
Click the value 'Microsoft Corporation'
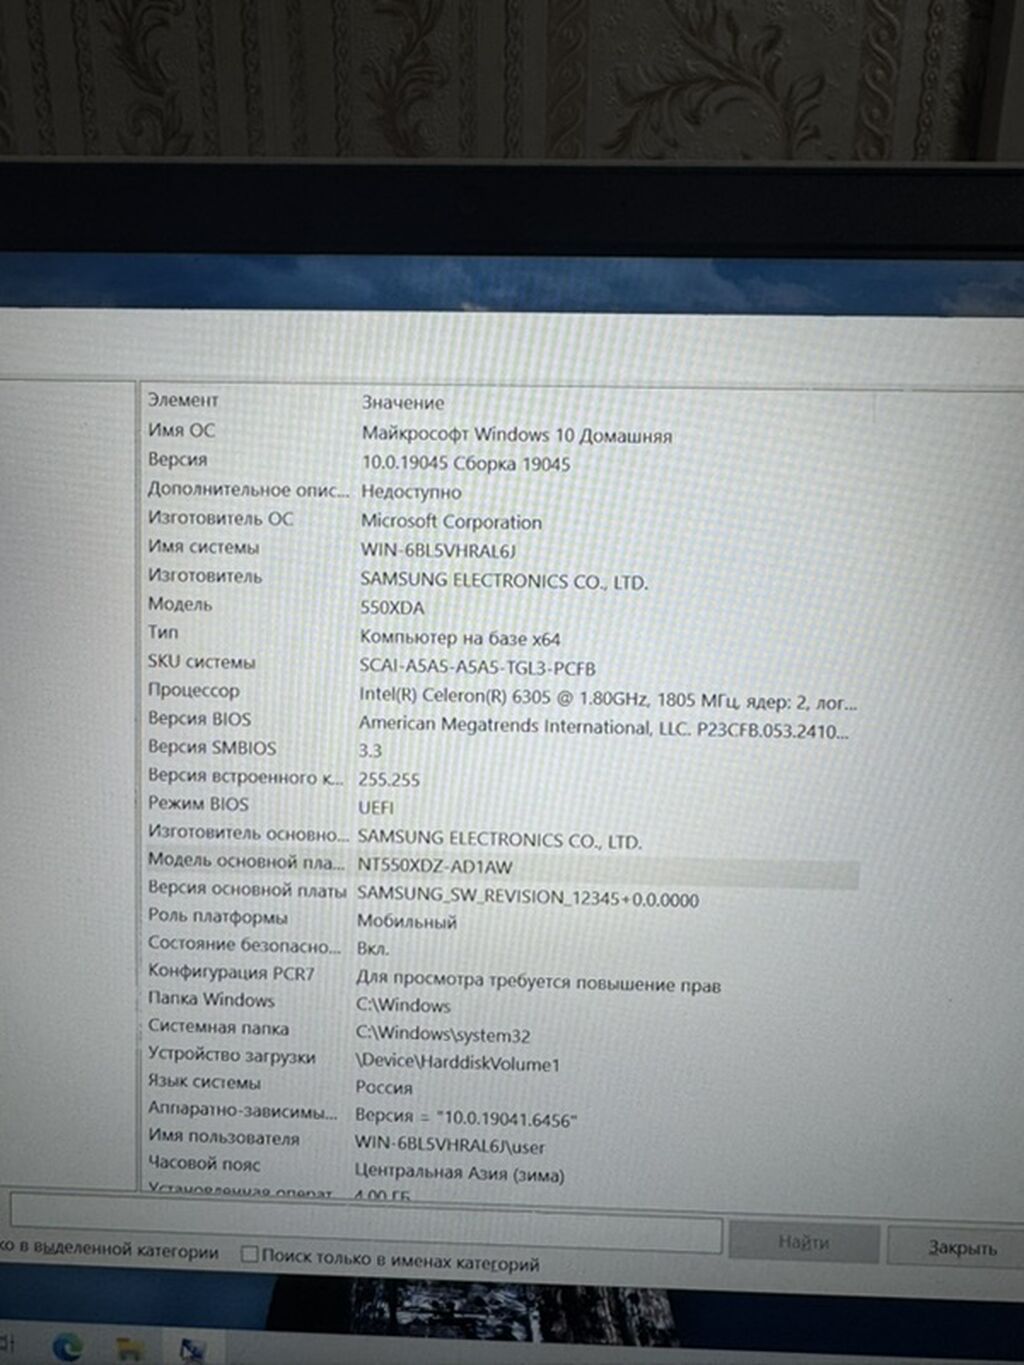pos(451,521)
